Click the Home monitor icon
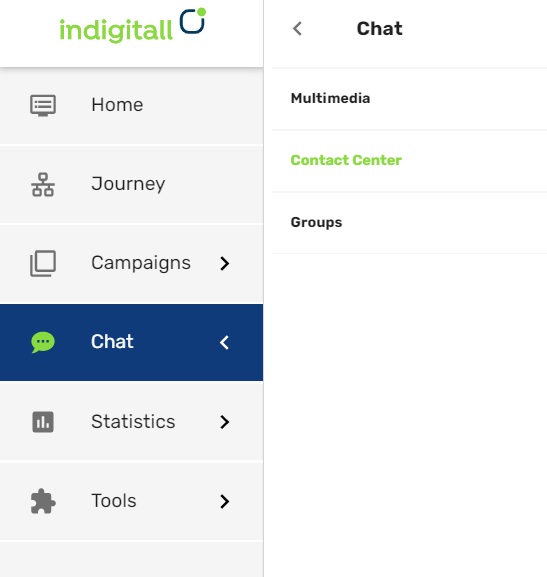The height and width of the screenshot is (577, 547). click(x=43, y=105)
